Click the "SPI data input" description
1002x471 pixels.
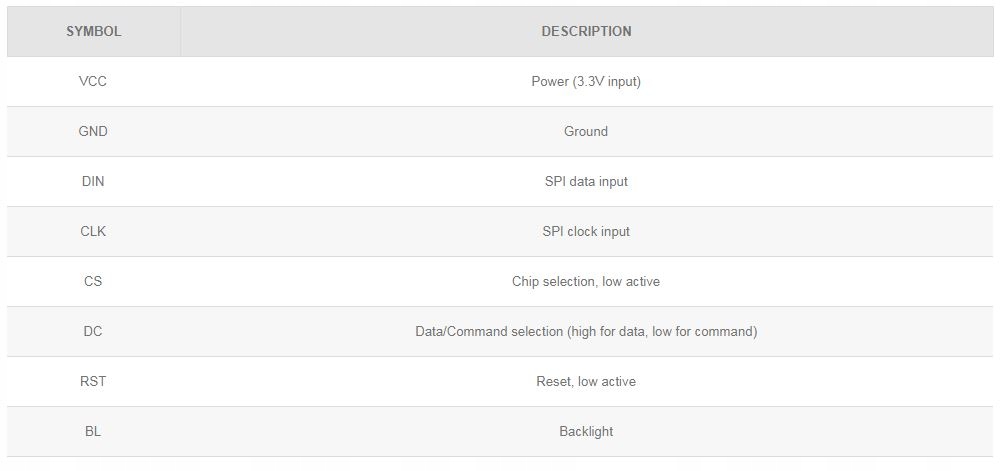[586, 181]
